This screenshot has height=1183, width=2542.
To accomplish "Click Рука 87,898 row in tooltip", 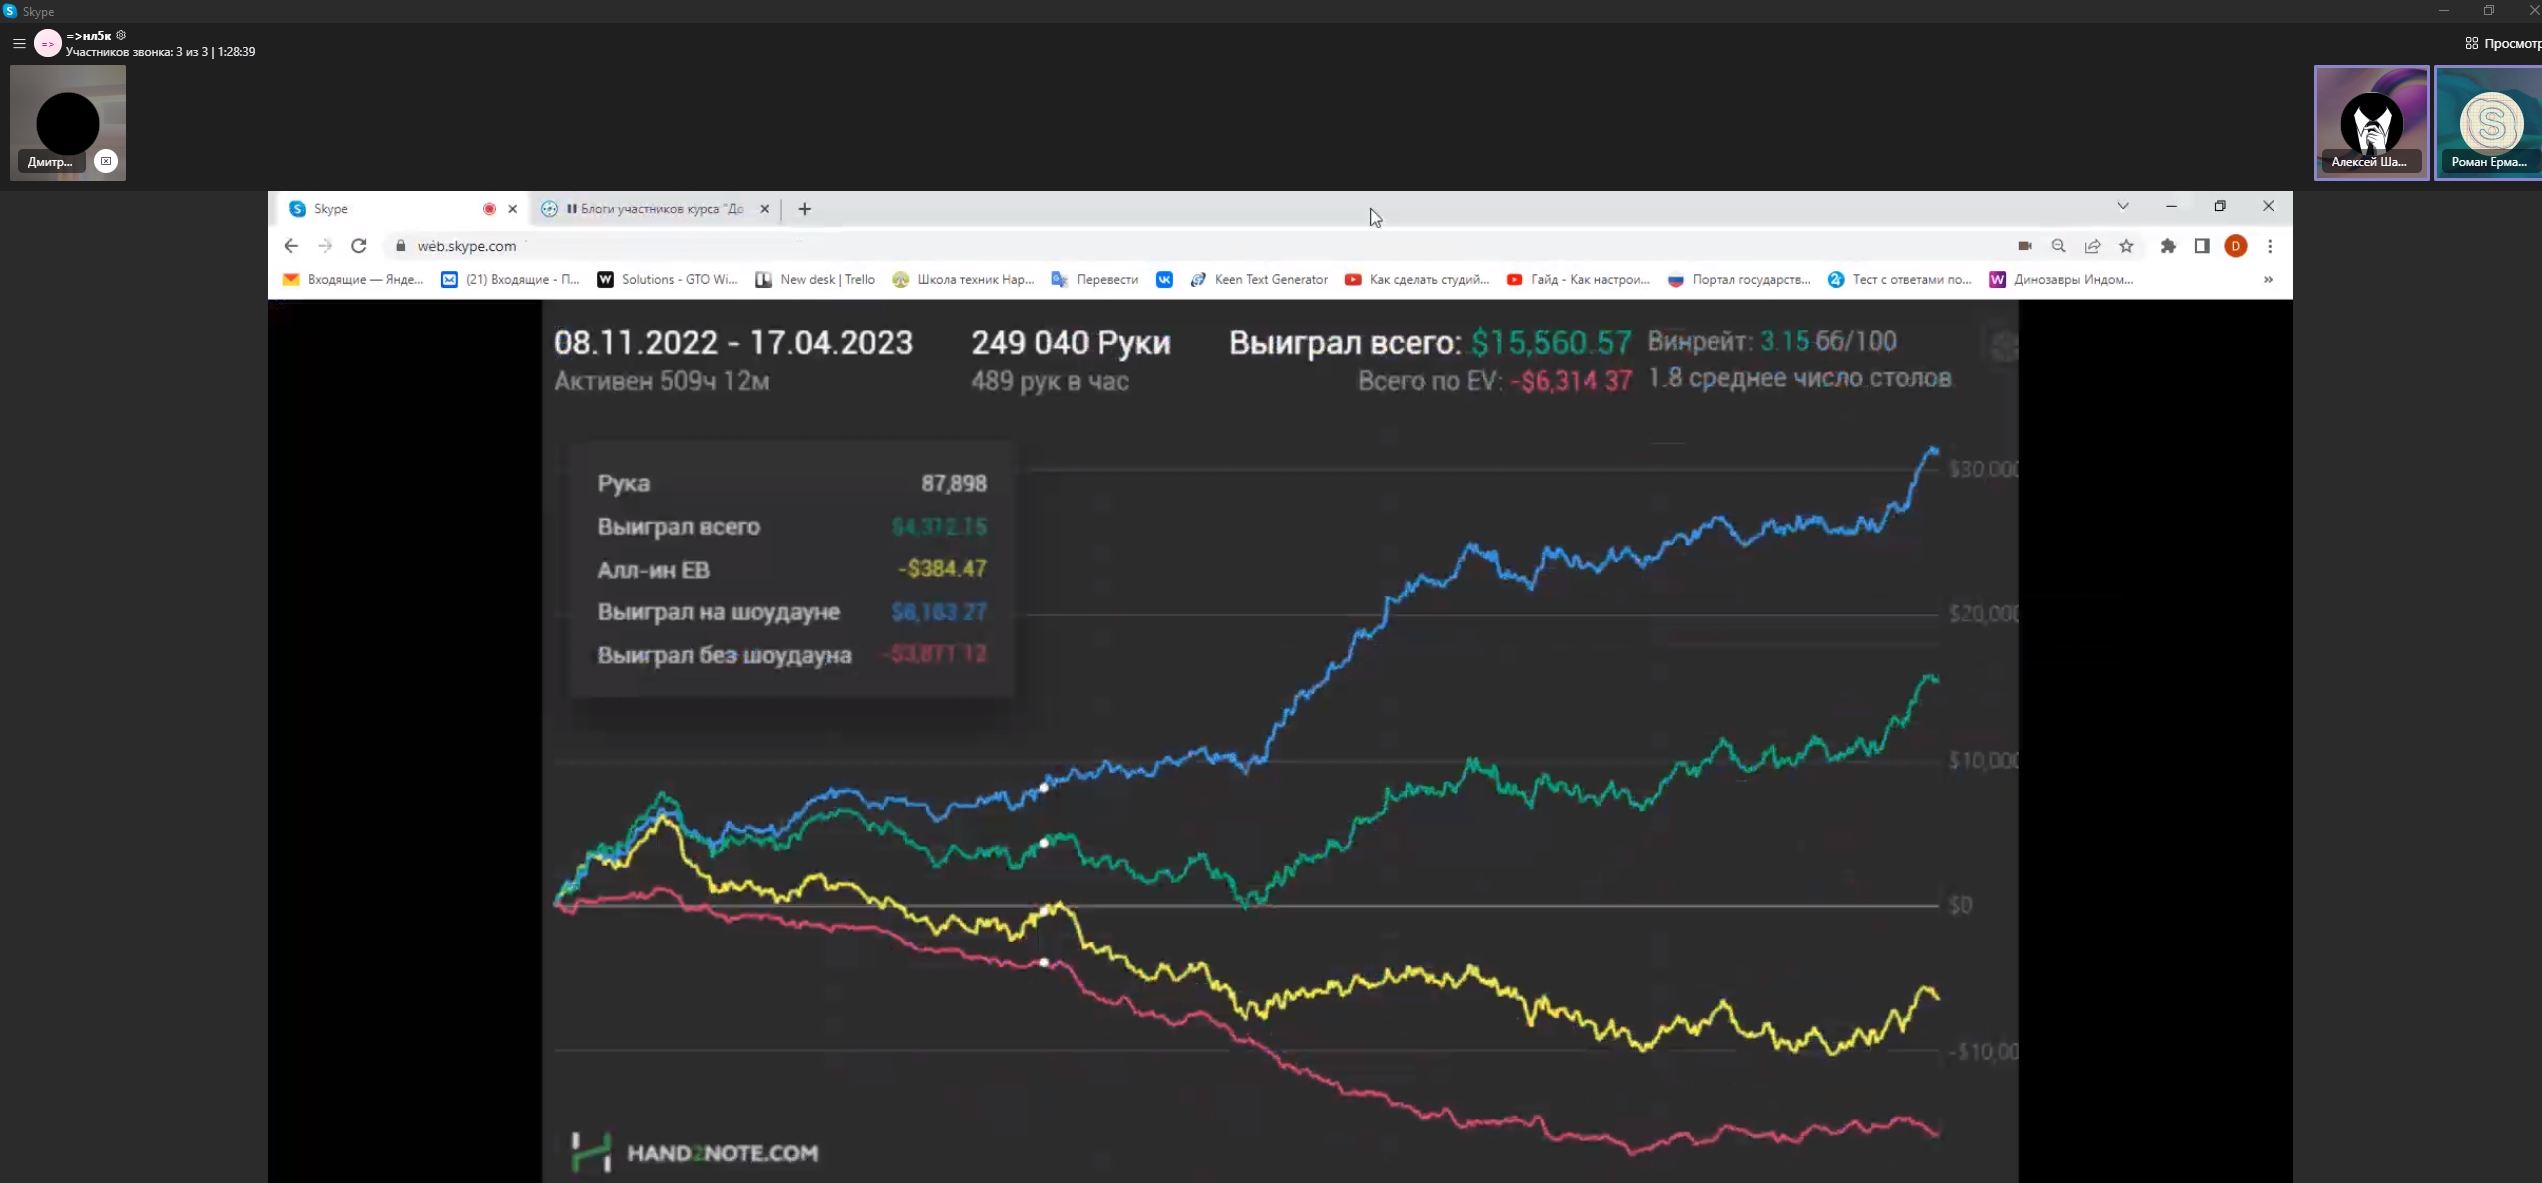I will [792, 483].
